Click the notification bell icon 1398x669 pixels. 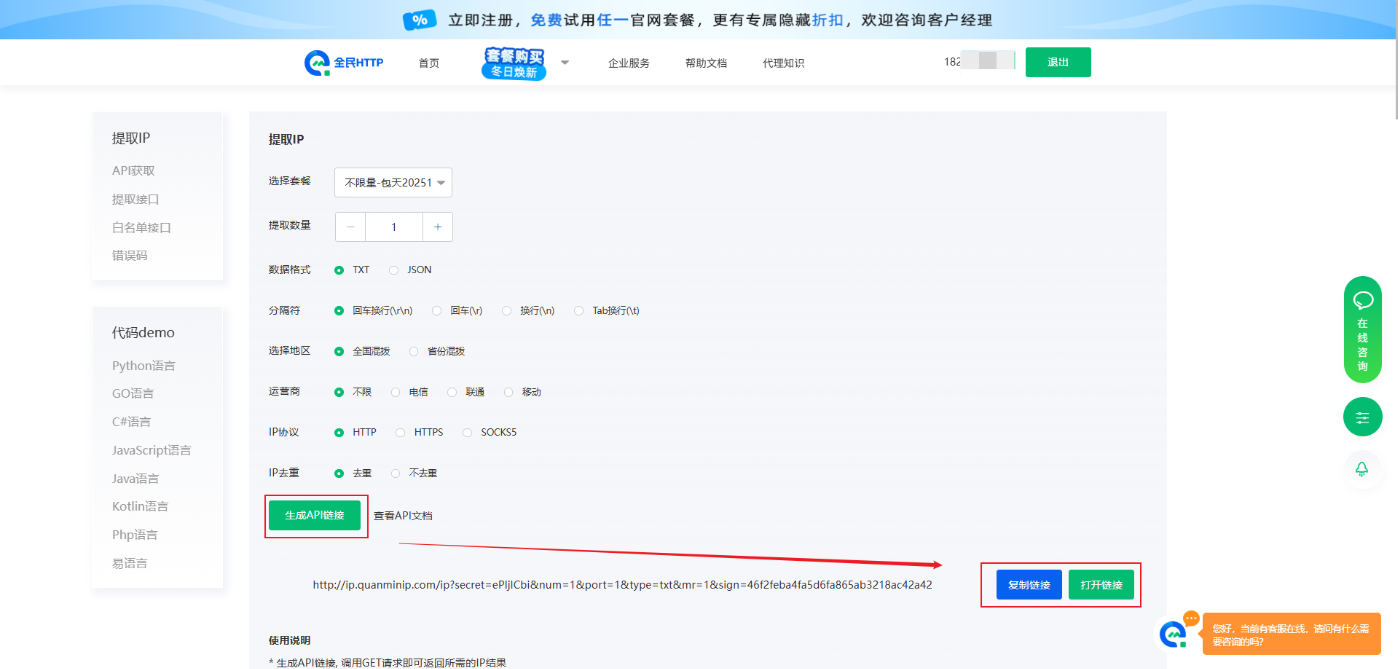click(1362, 469)
